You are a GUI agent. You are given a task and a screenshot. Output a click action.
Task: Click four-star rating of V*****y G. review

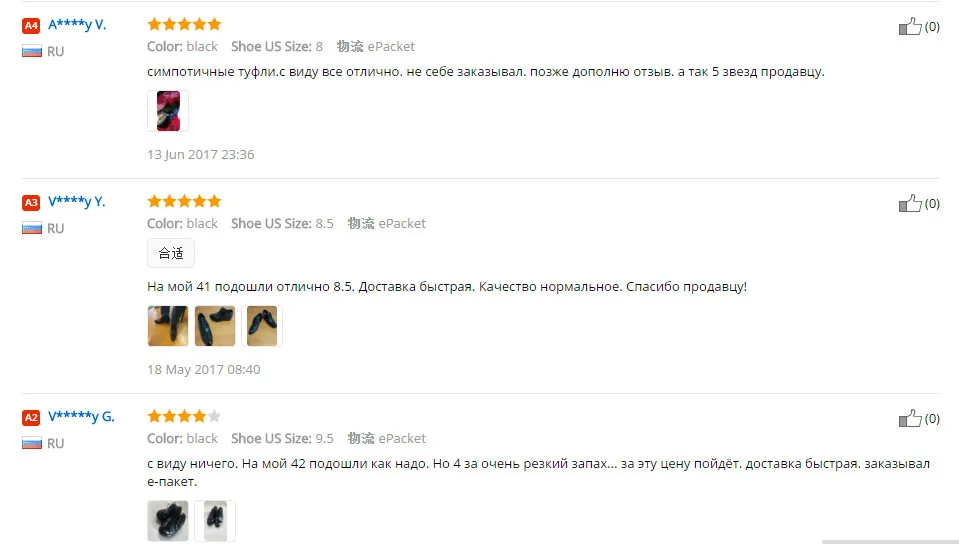tap(184, 417)
